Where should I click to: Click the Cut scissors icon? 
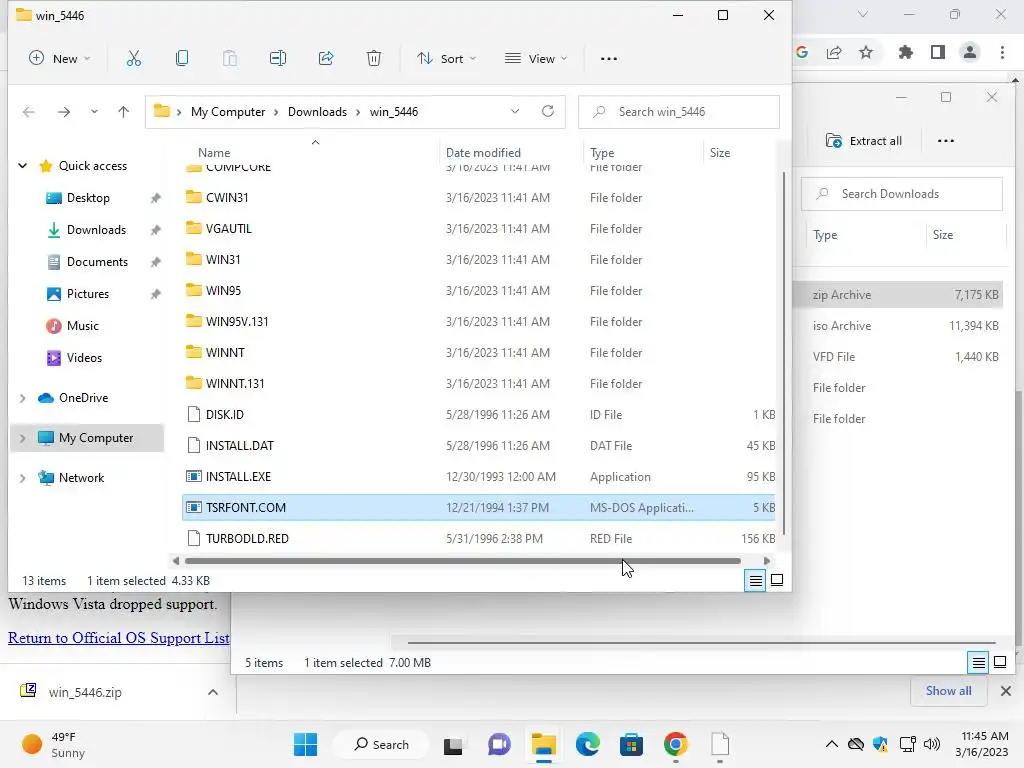(x=133, y=59)
